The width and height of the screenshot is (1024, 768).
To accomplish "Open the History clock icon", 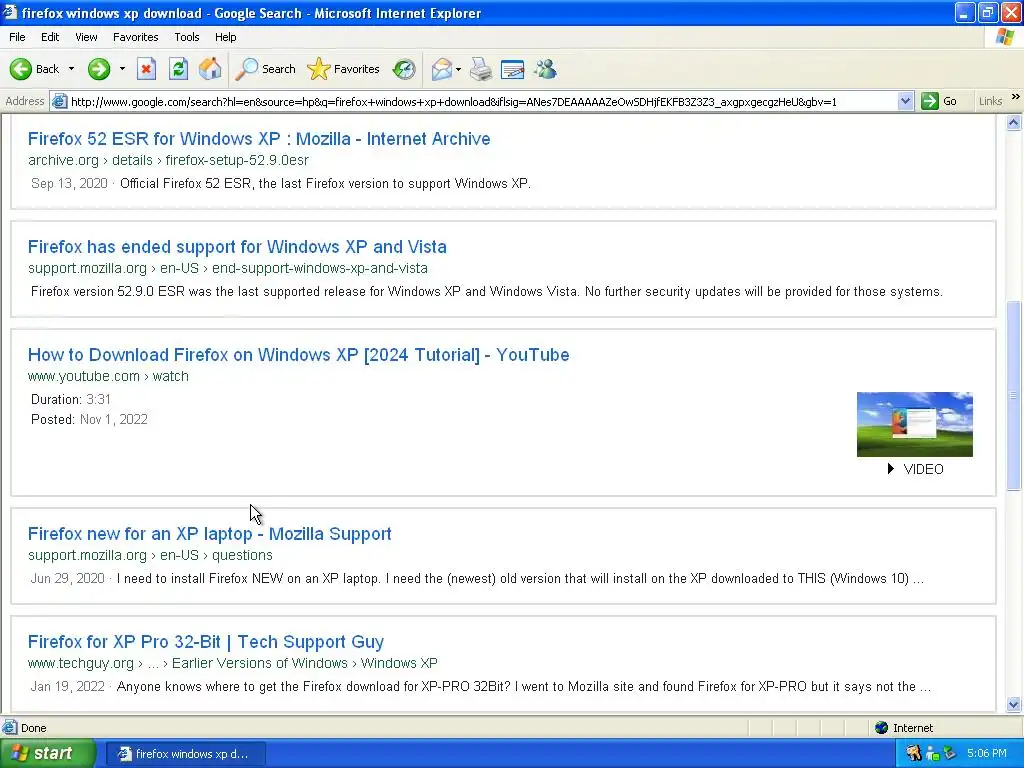I will click(x=404, y=69).
